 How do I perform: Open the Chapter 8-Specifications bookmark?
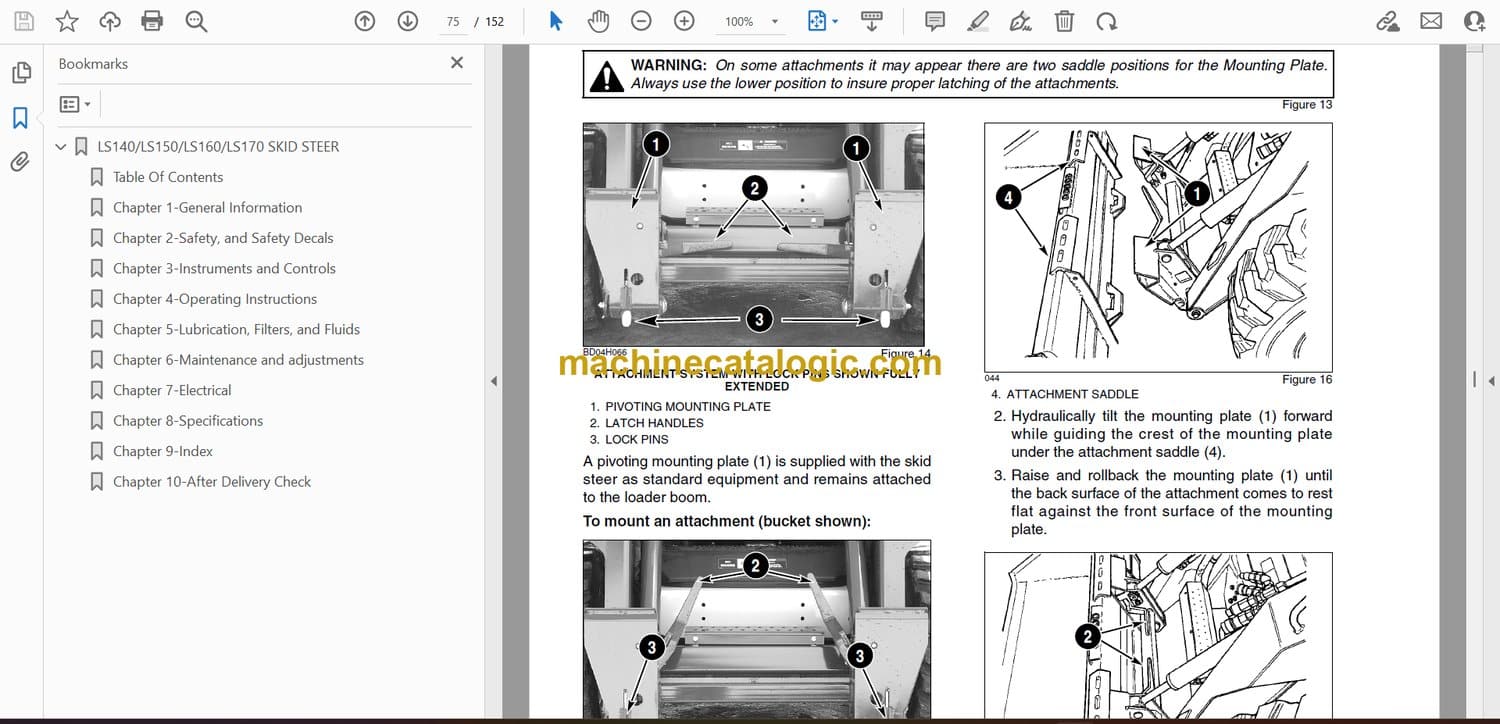coord(188,421)
